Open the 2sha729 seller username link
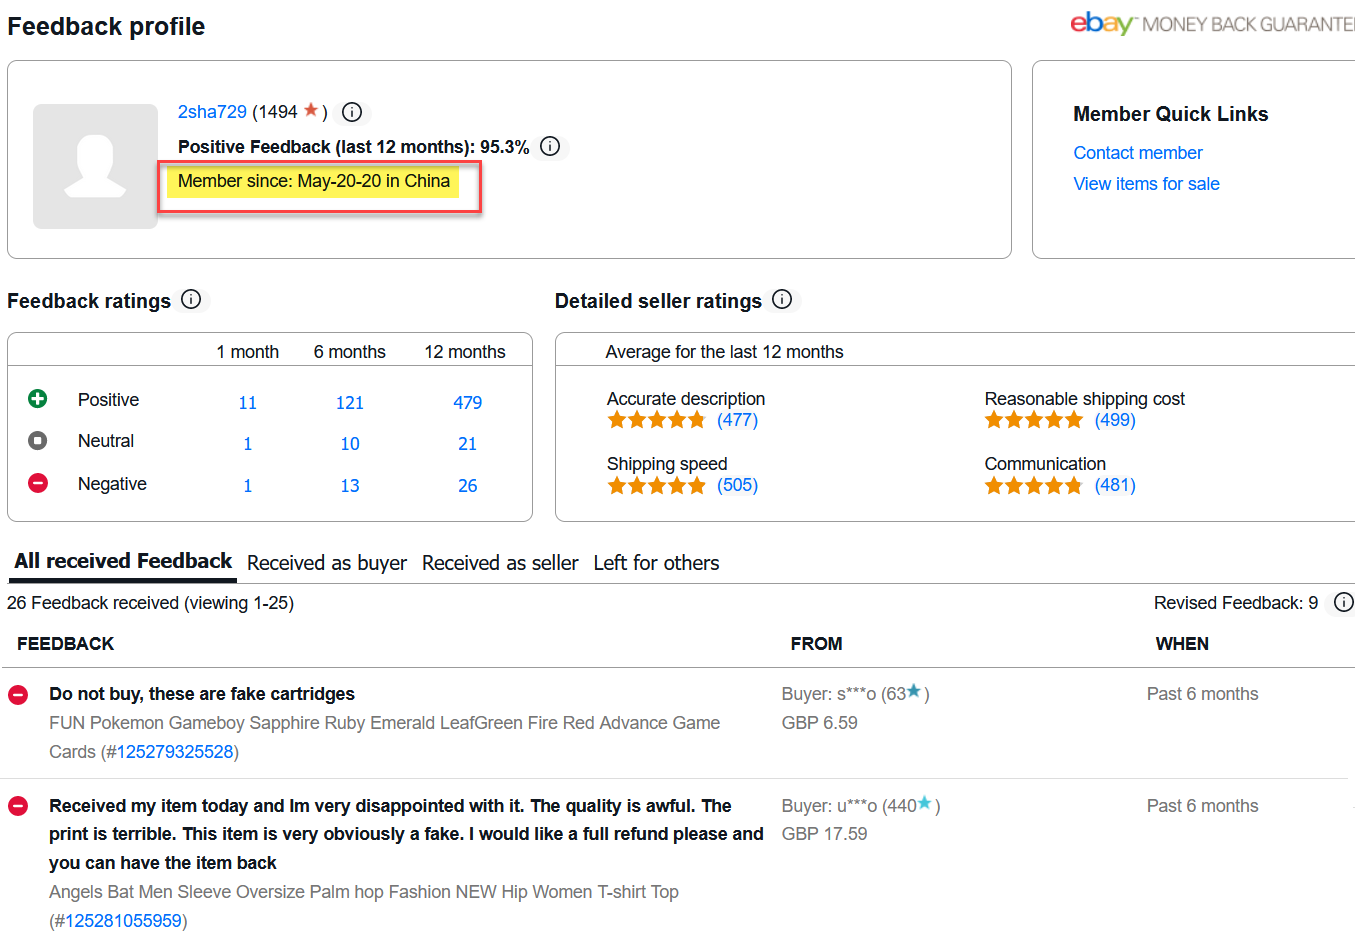 pos(212,112)
